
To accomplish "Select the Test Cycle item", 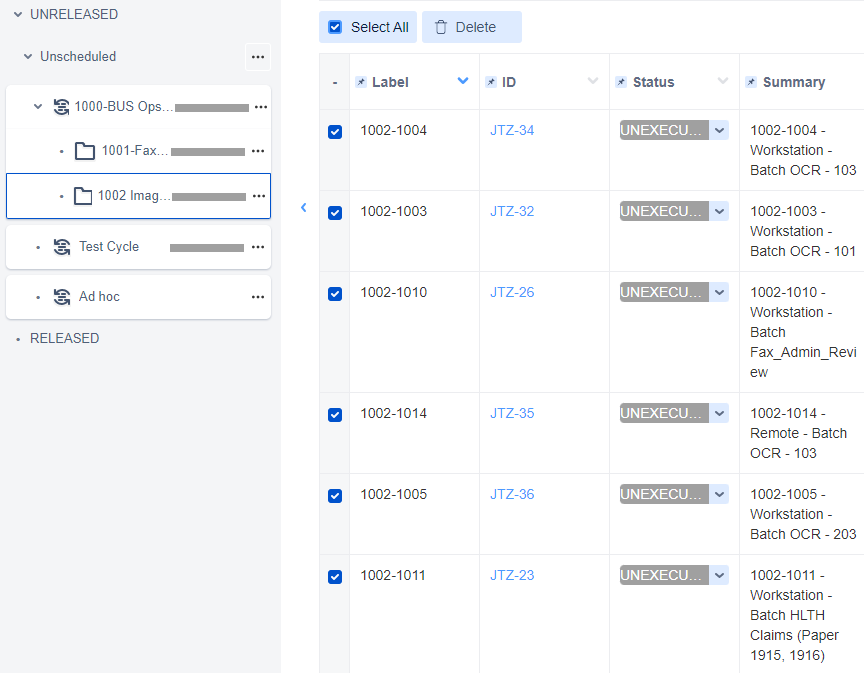I will tap(108, 247).
